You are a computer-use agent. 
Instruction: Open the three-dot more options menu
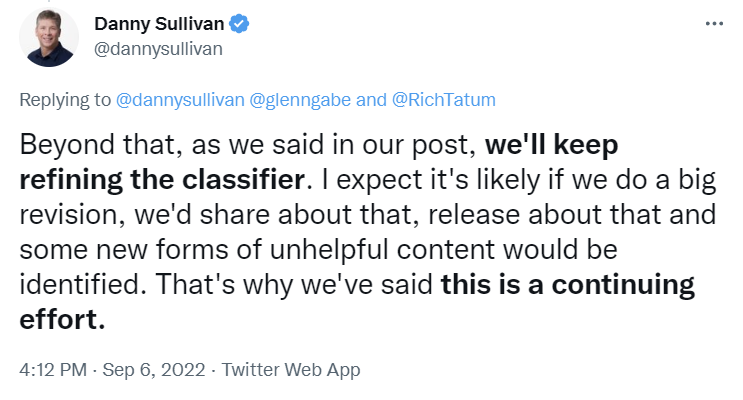point(714,24)
